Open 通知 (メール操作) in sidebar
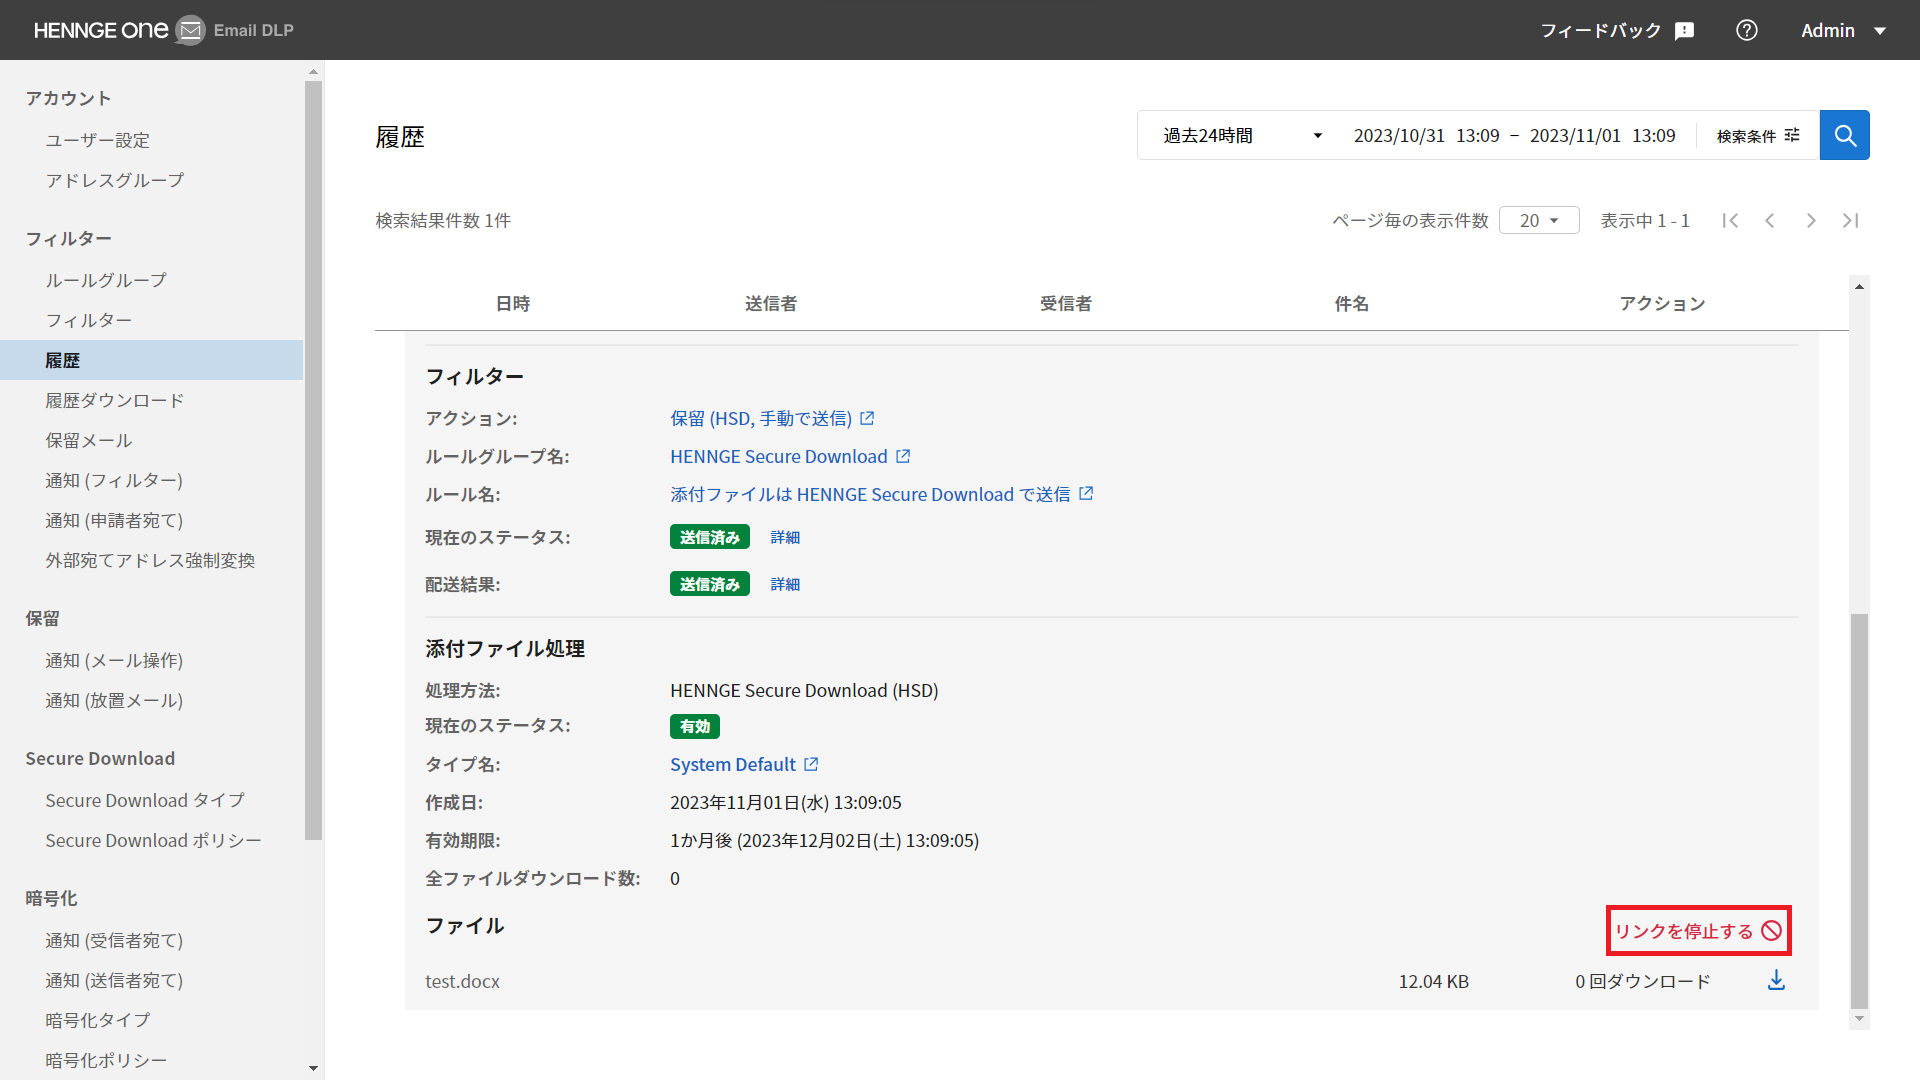The width and height of the screenshot is (1920, 1080). point(113,660)
